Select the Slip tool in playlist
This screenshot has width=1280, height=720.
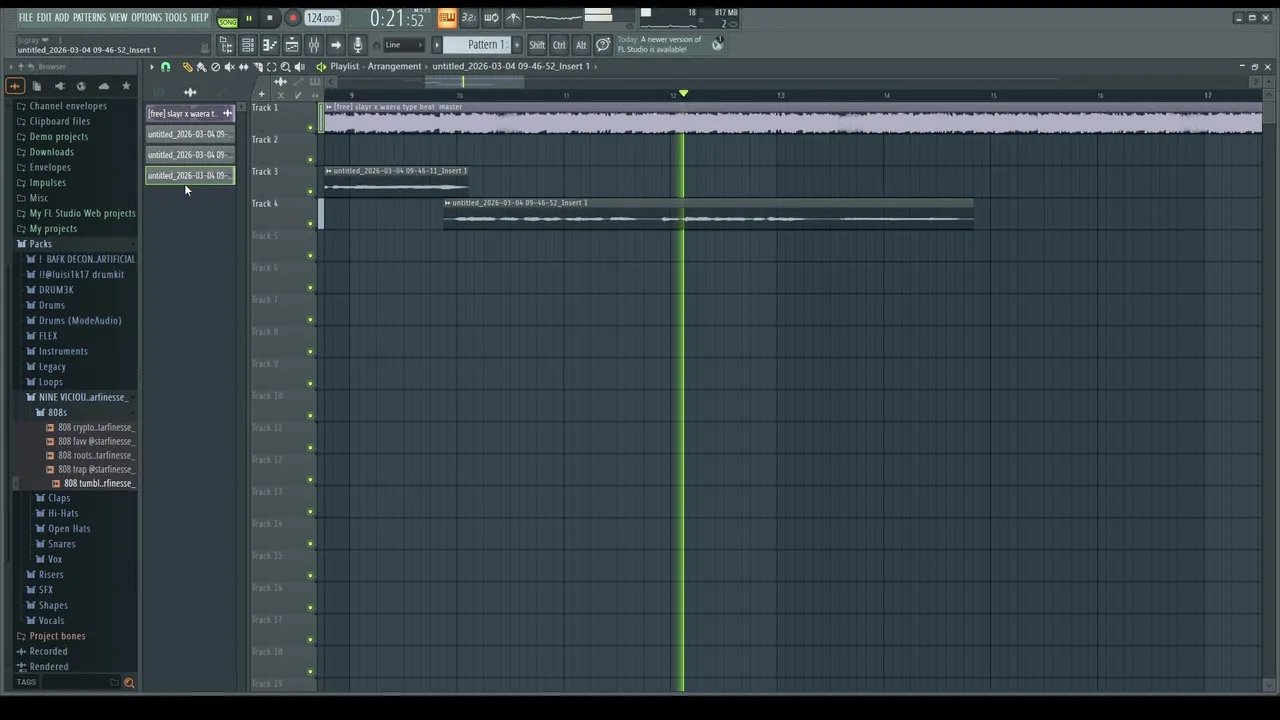tap(243, 67)
